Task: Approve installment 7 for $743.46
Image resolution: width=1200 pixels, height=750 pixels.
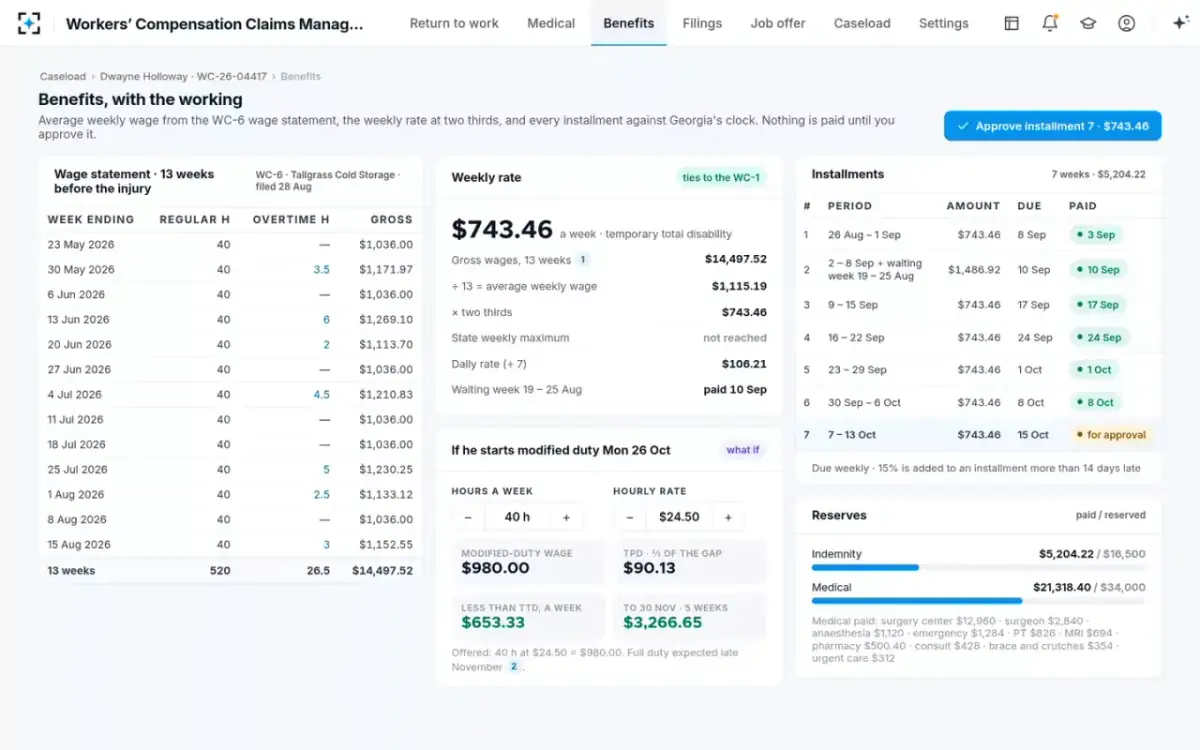Action: click(1052, 126)
